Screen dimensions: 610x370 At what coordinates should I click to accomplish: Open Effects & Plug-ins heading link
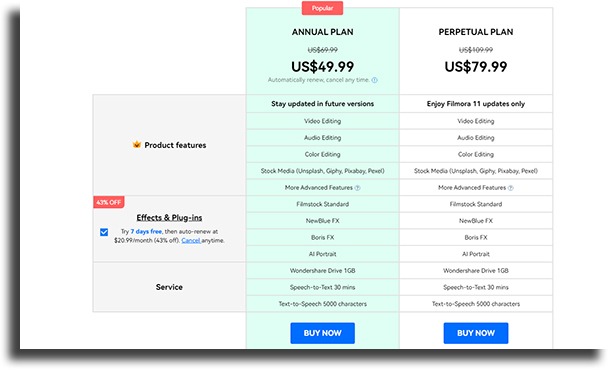(x=169, y=217)
